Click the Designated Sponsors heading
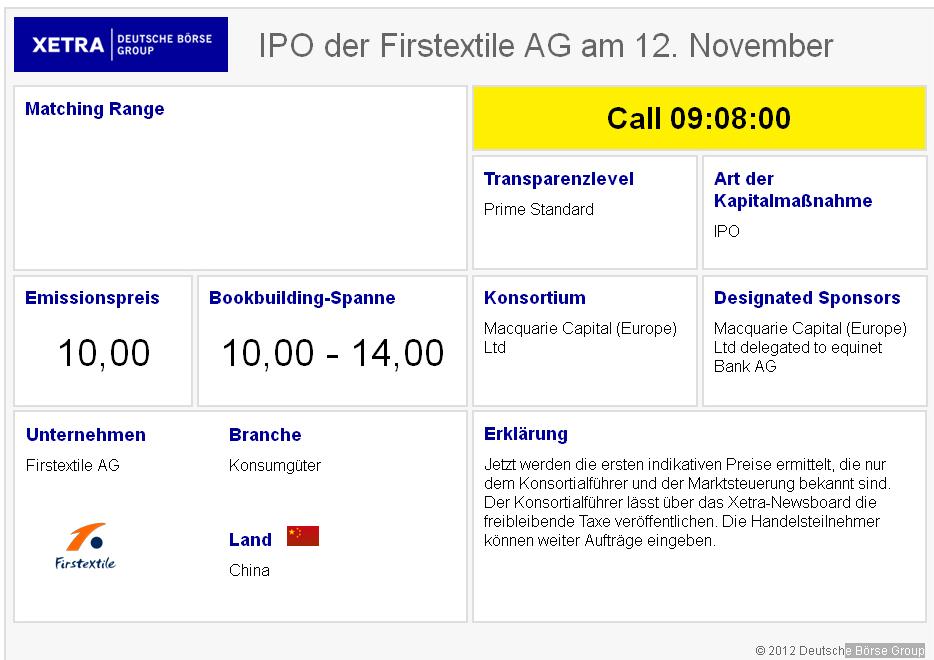 [x=806, y=298]
